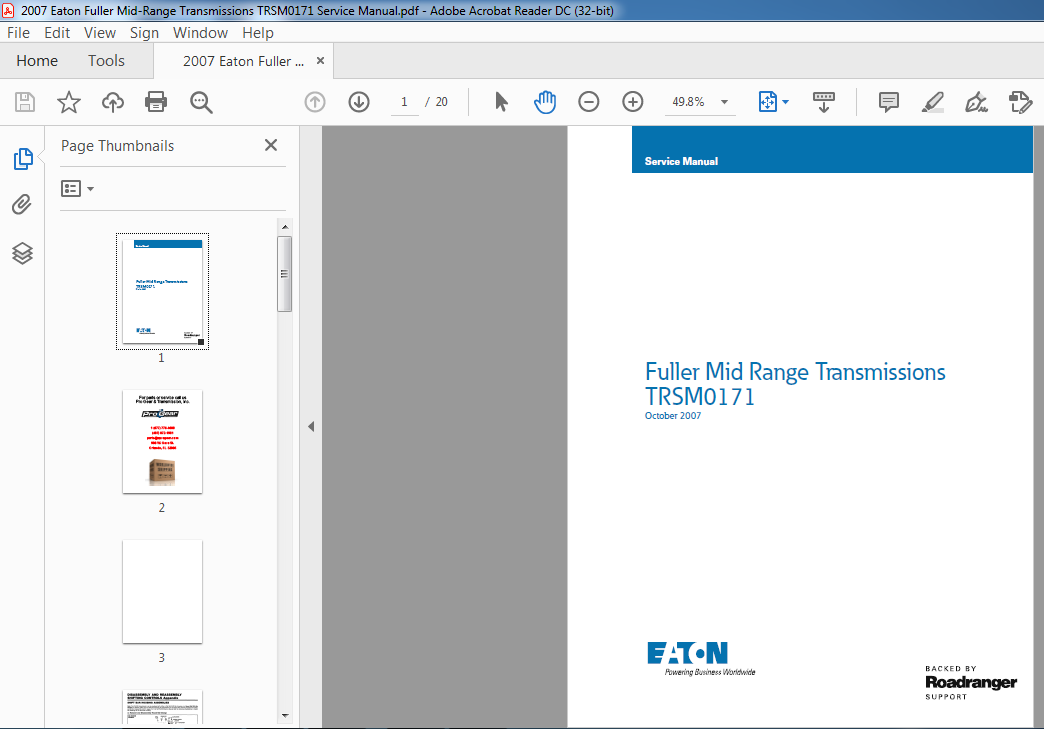Zoom out with the minus icon

click(x=589, y=102)
